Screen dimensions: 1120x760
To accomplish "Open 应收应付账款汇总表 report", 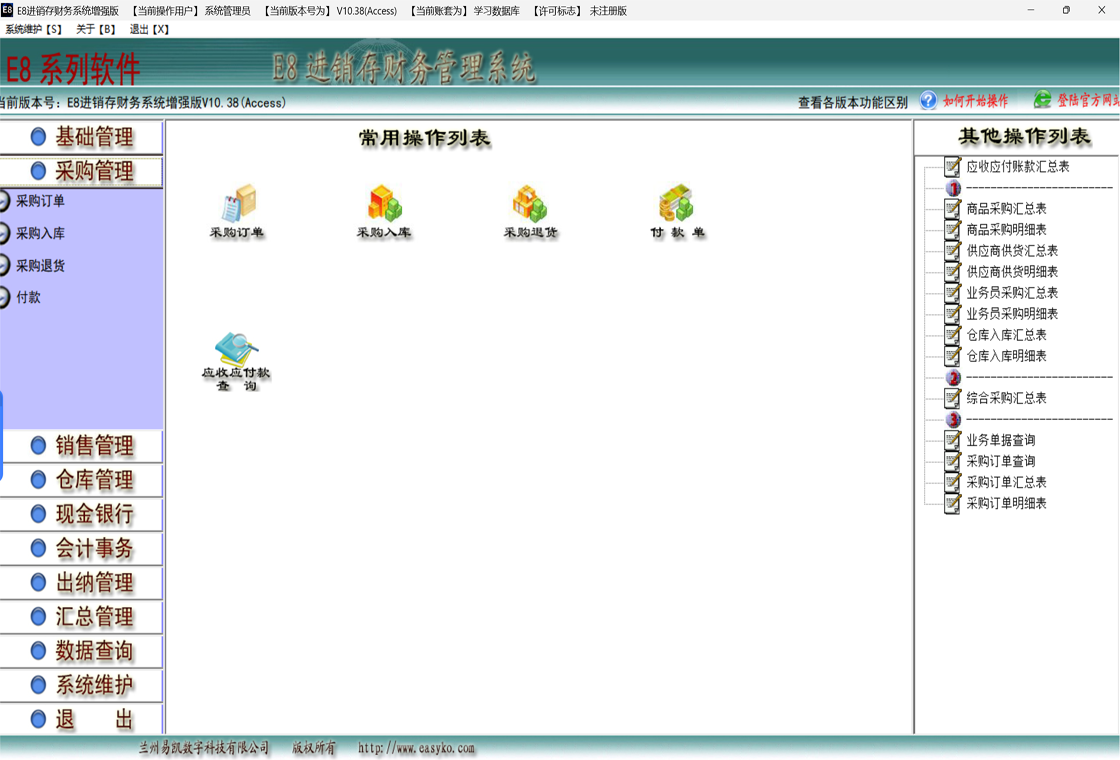I will click(1017, 167).
